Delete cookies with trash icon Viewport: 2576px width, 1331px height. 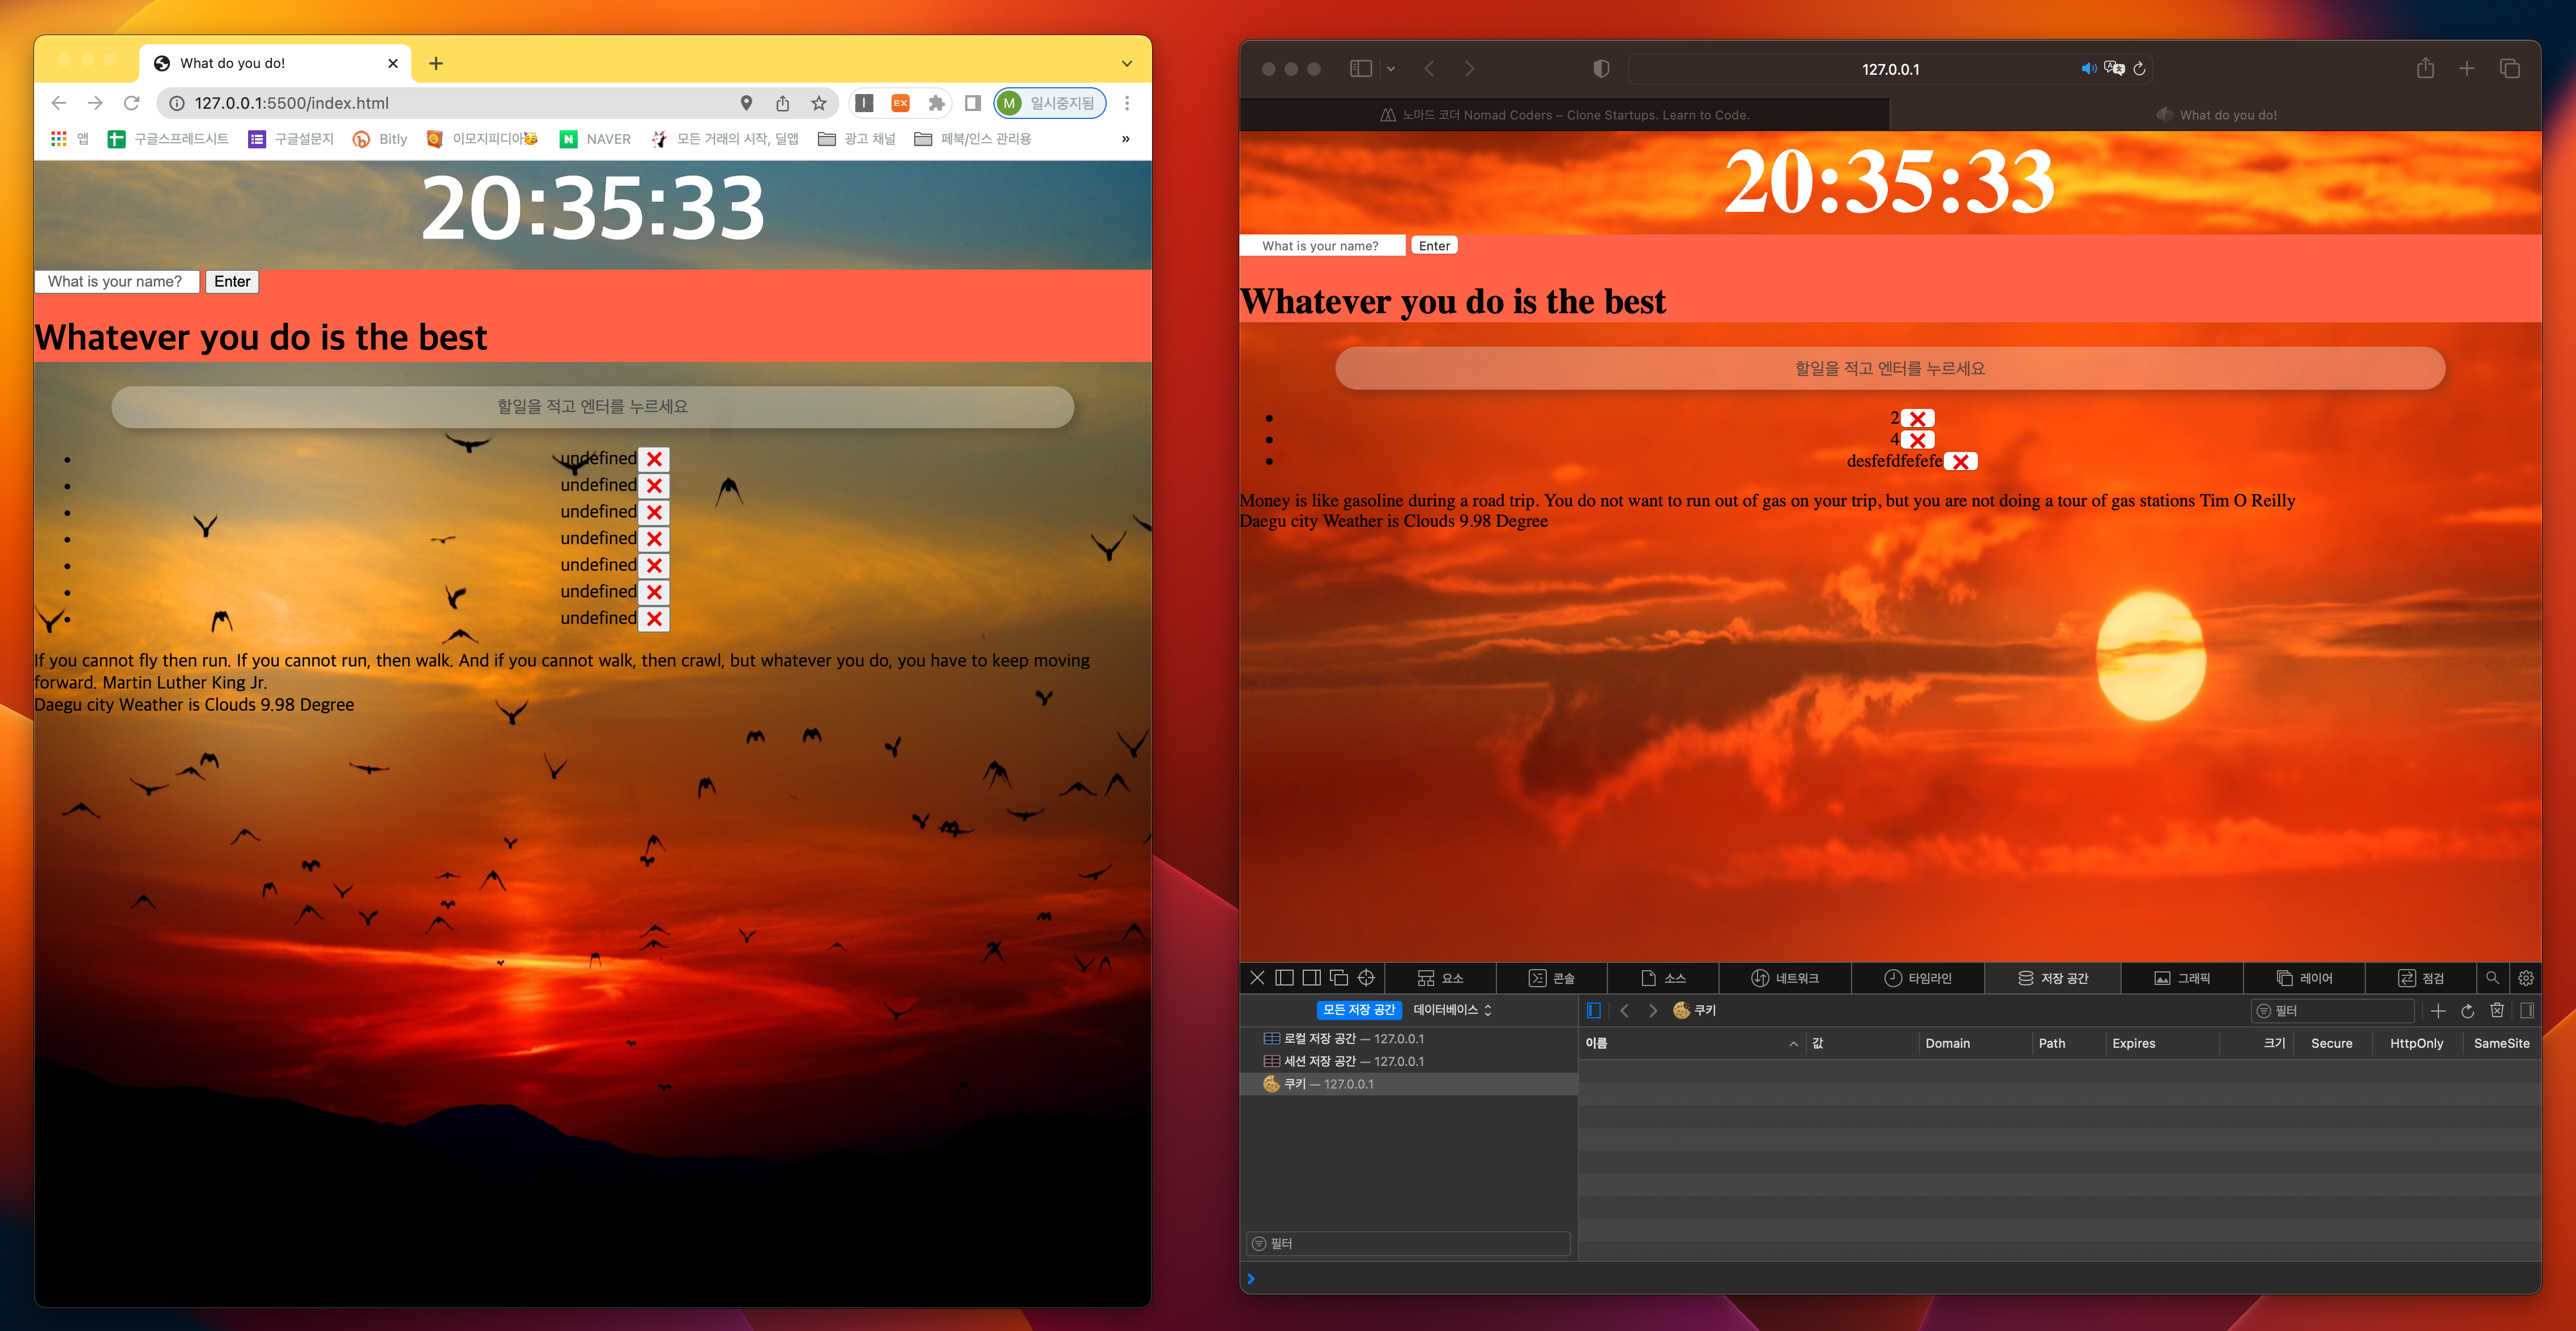2497,1011
